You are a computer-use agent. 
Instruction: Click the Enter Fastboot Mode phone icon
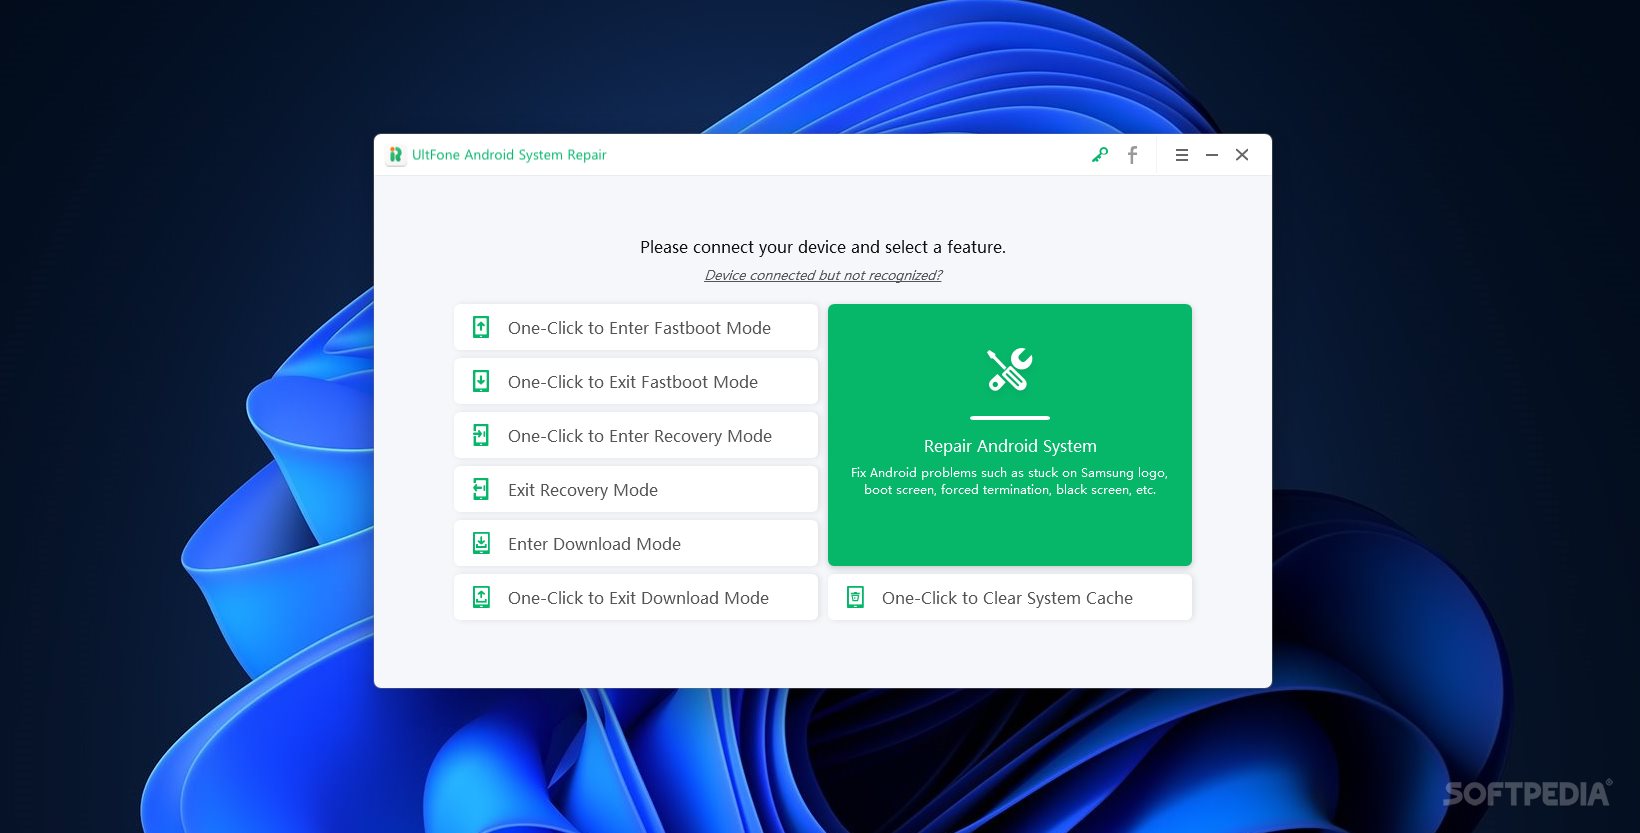[481, 328]
